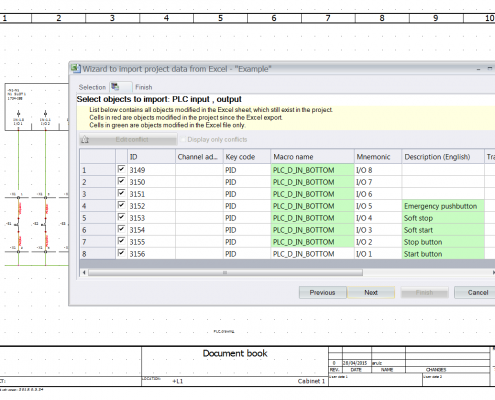The image size is (495, 400).
Task: Click the Edit conflict icon
Action: pyautogui.click(x=85, y=139)
